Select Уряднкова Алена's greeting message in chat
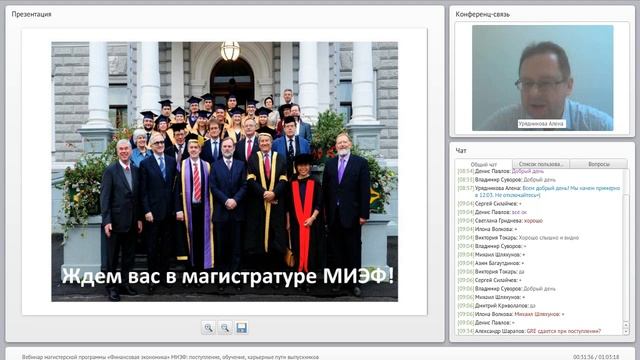The image size is (640, 360). click(539, 191)
